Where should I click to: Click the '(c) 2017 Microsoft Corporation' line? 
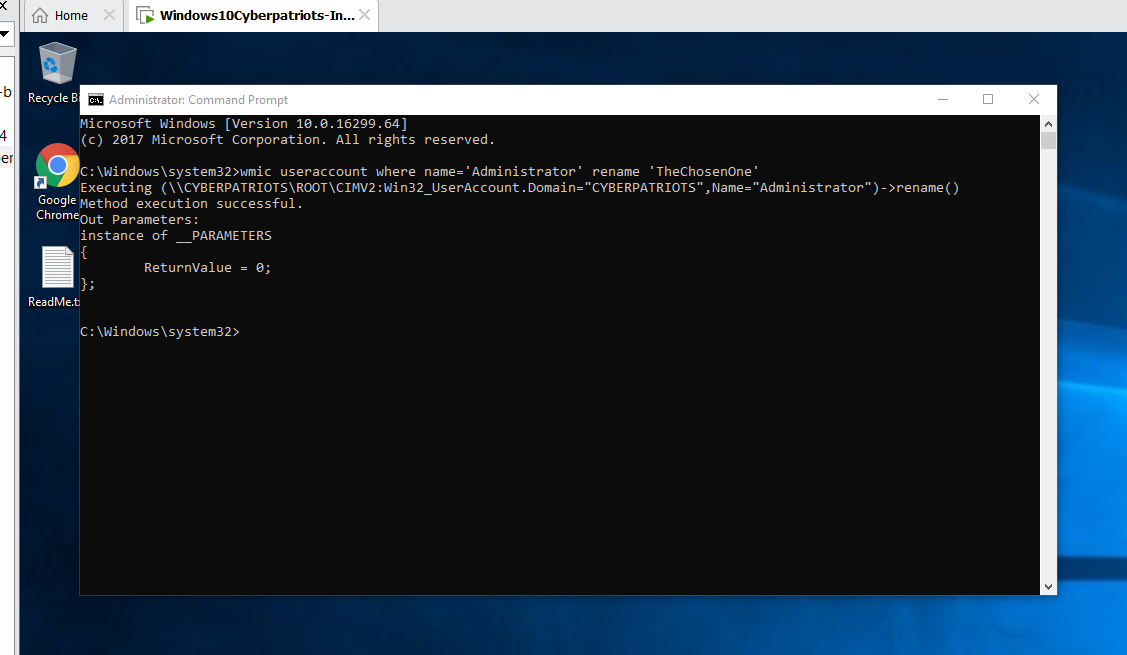point(288,139)
